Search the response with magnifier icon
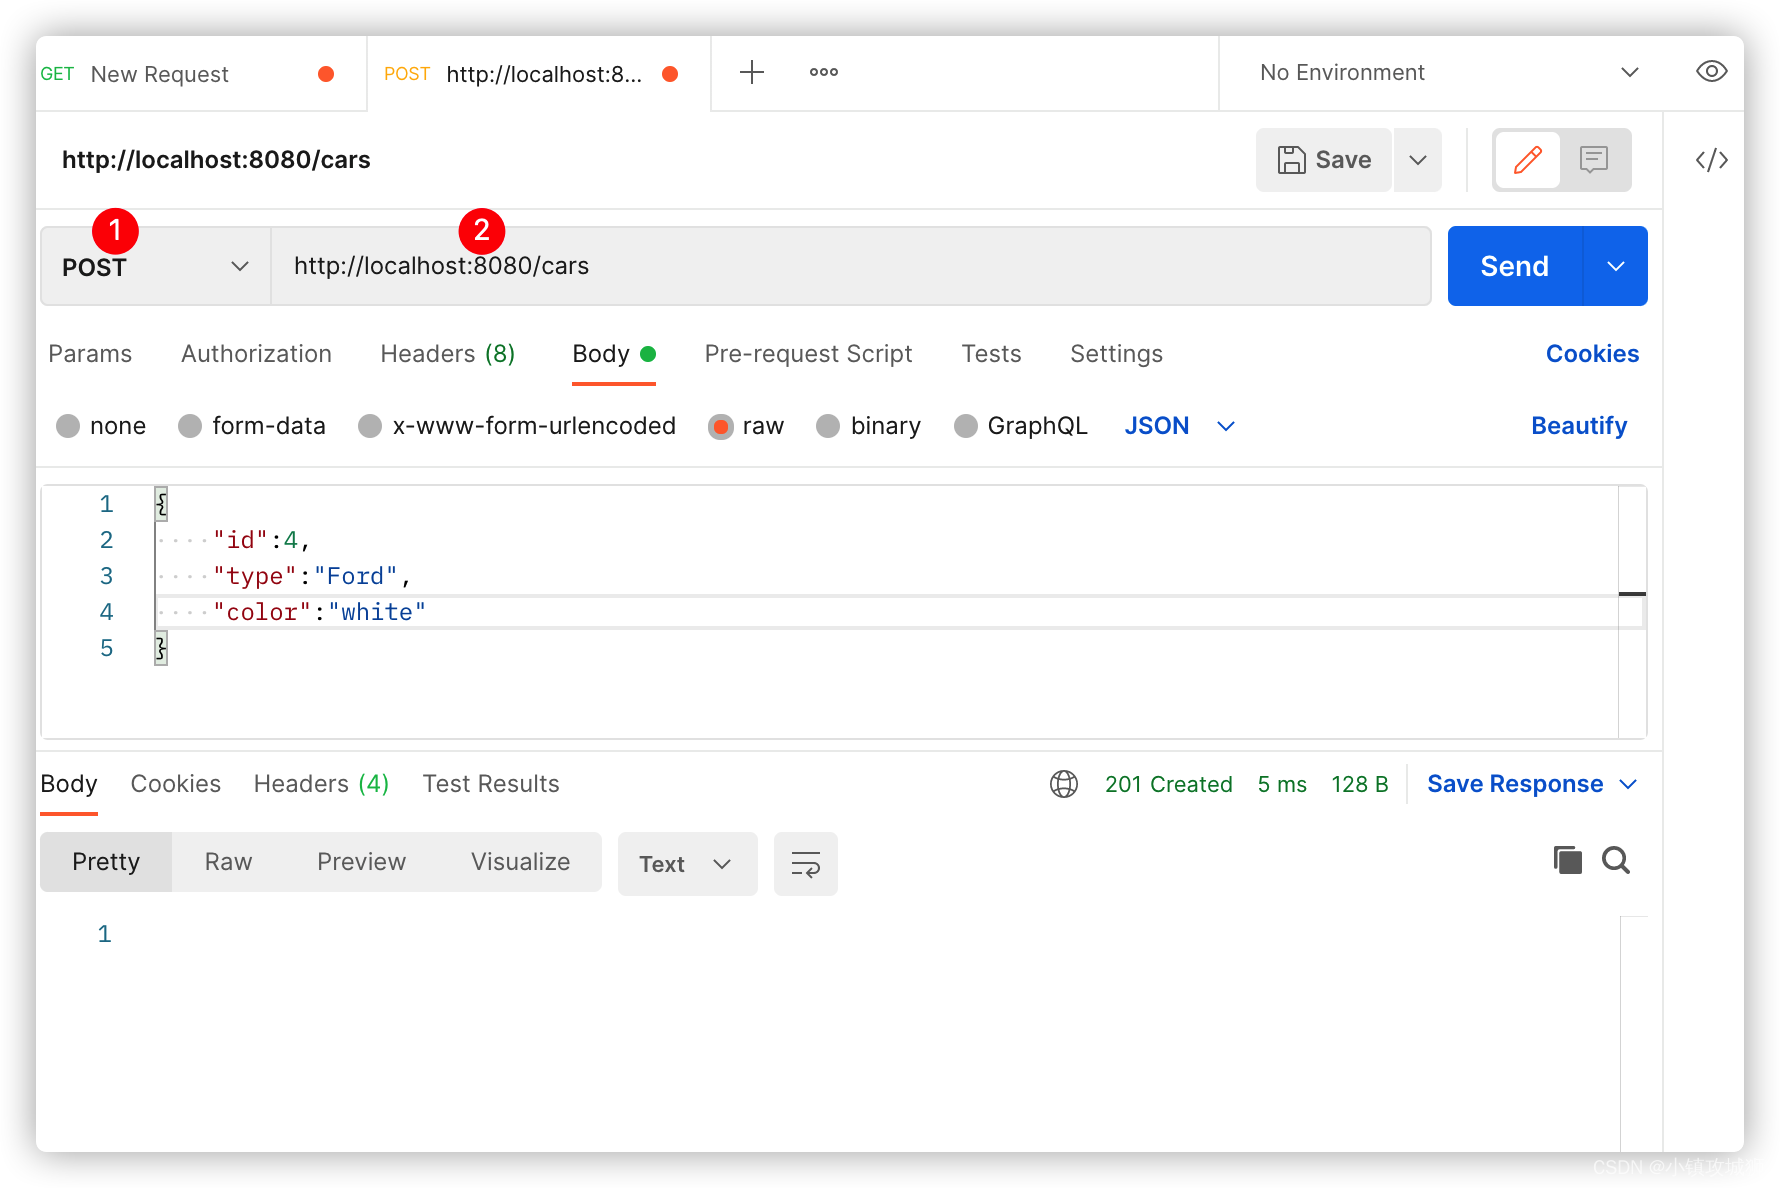 click(x=1616, y=860)
